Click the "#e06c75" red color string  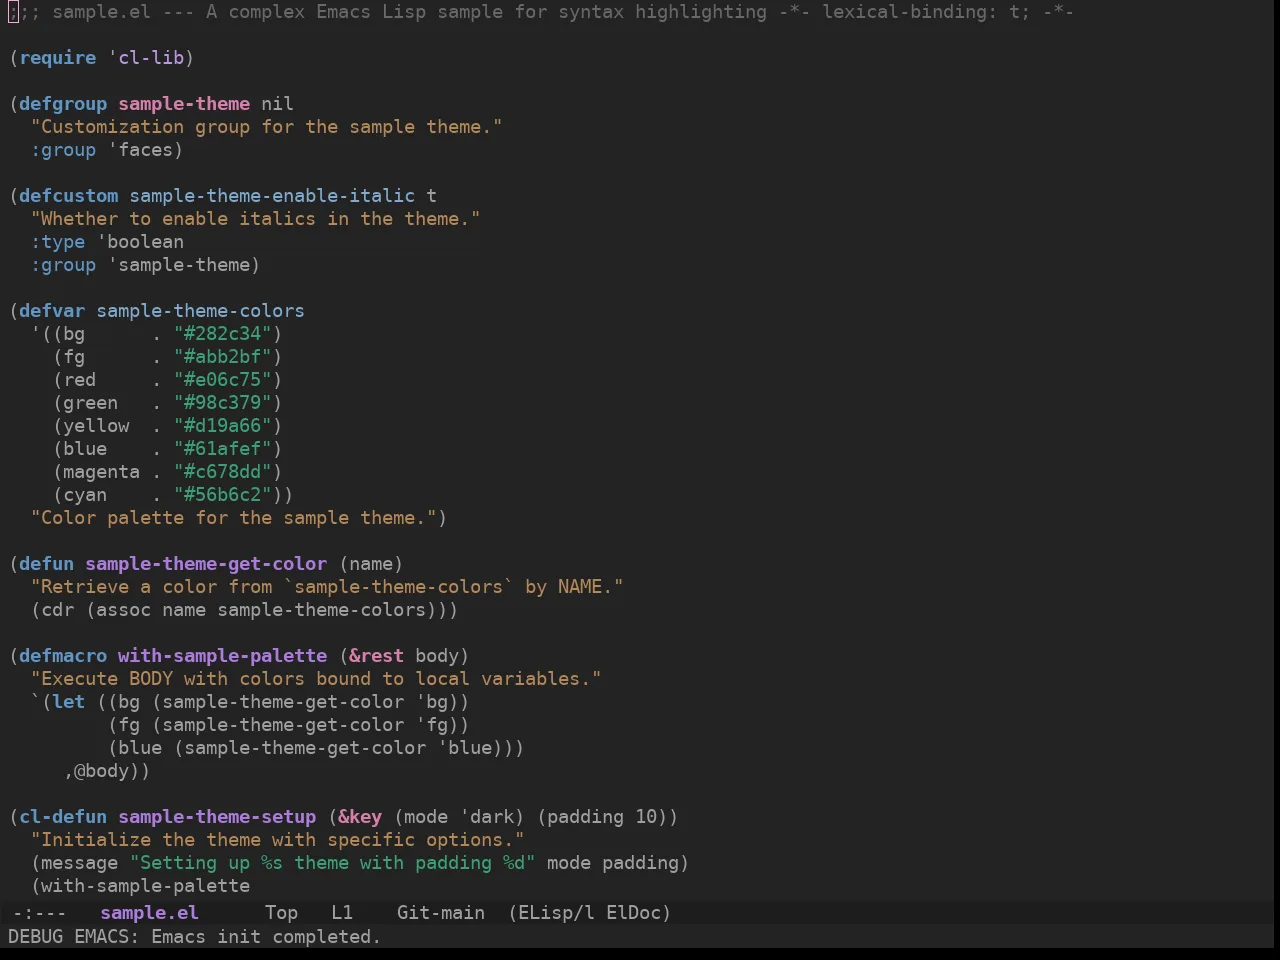tap(223, 380)
